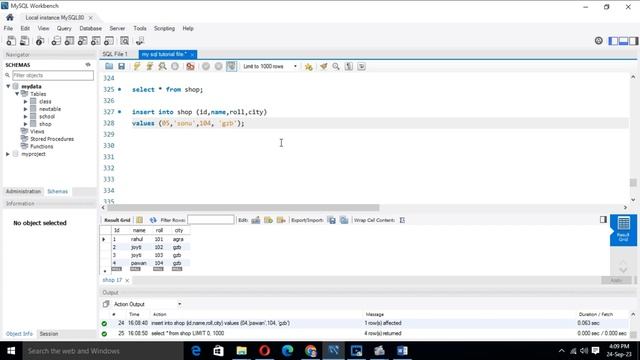Toggle wrap cell content icon
Screen dimensions: 640x360
(x=402, y=220)
